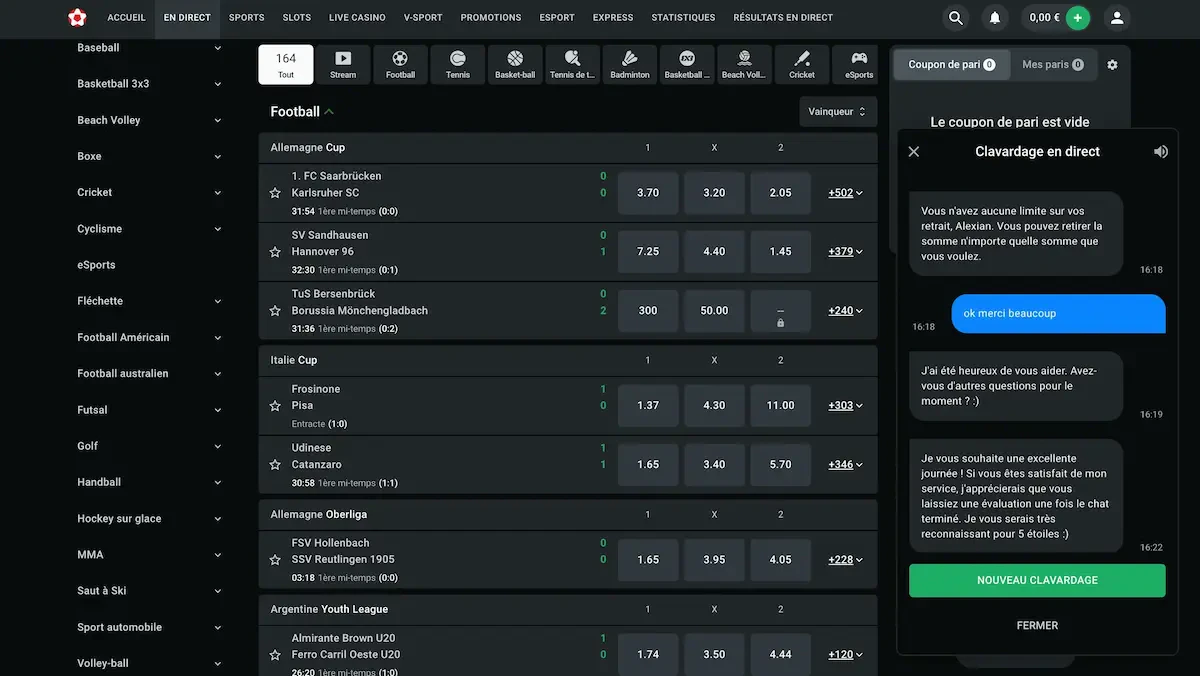
Task: Select odds 7.25 for SV Sandhausen
Action: (648, 252)
